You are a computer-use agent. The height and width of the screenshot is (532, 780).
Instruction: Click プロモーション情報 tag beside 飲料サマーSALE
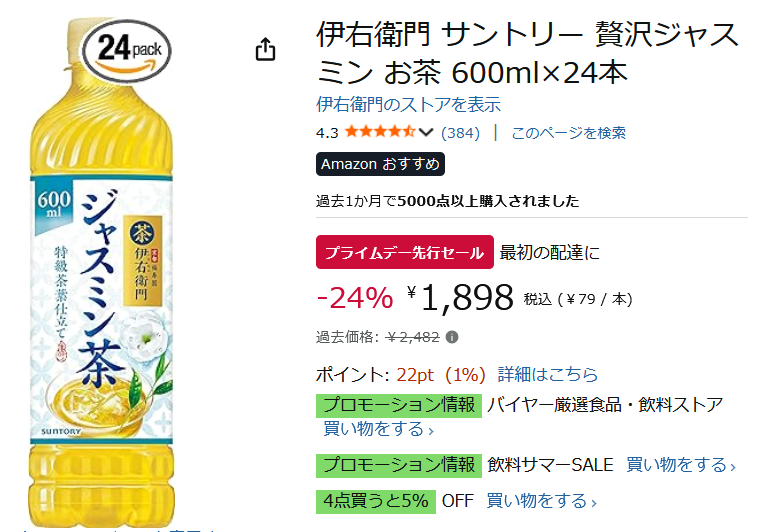click(398, 465)
